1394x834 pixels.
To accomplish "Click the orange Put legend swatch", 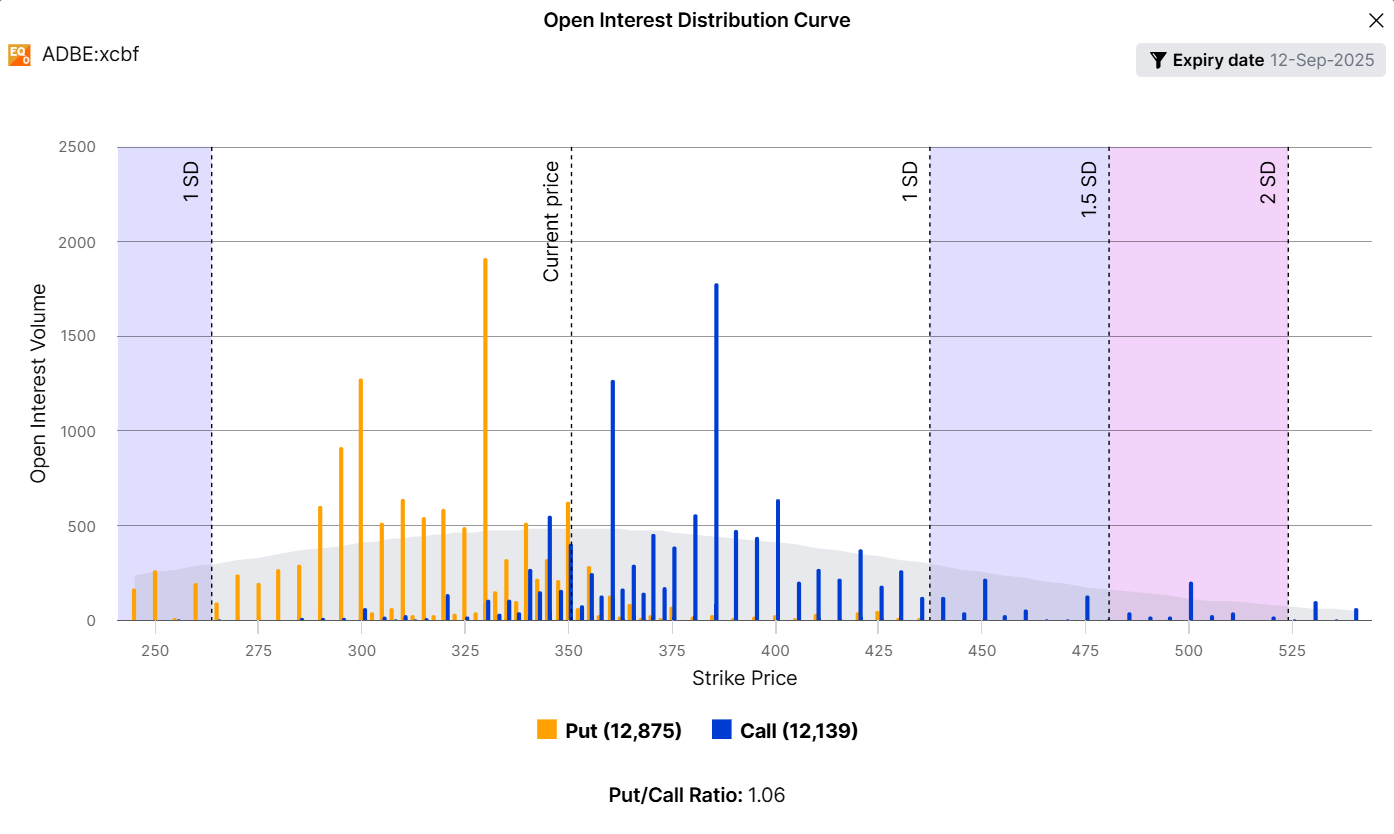I will (546, 731).
